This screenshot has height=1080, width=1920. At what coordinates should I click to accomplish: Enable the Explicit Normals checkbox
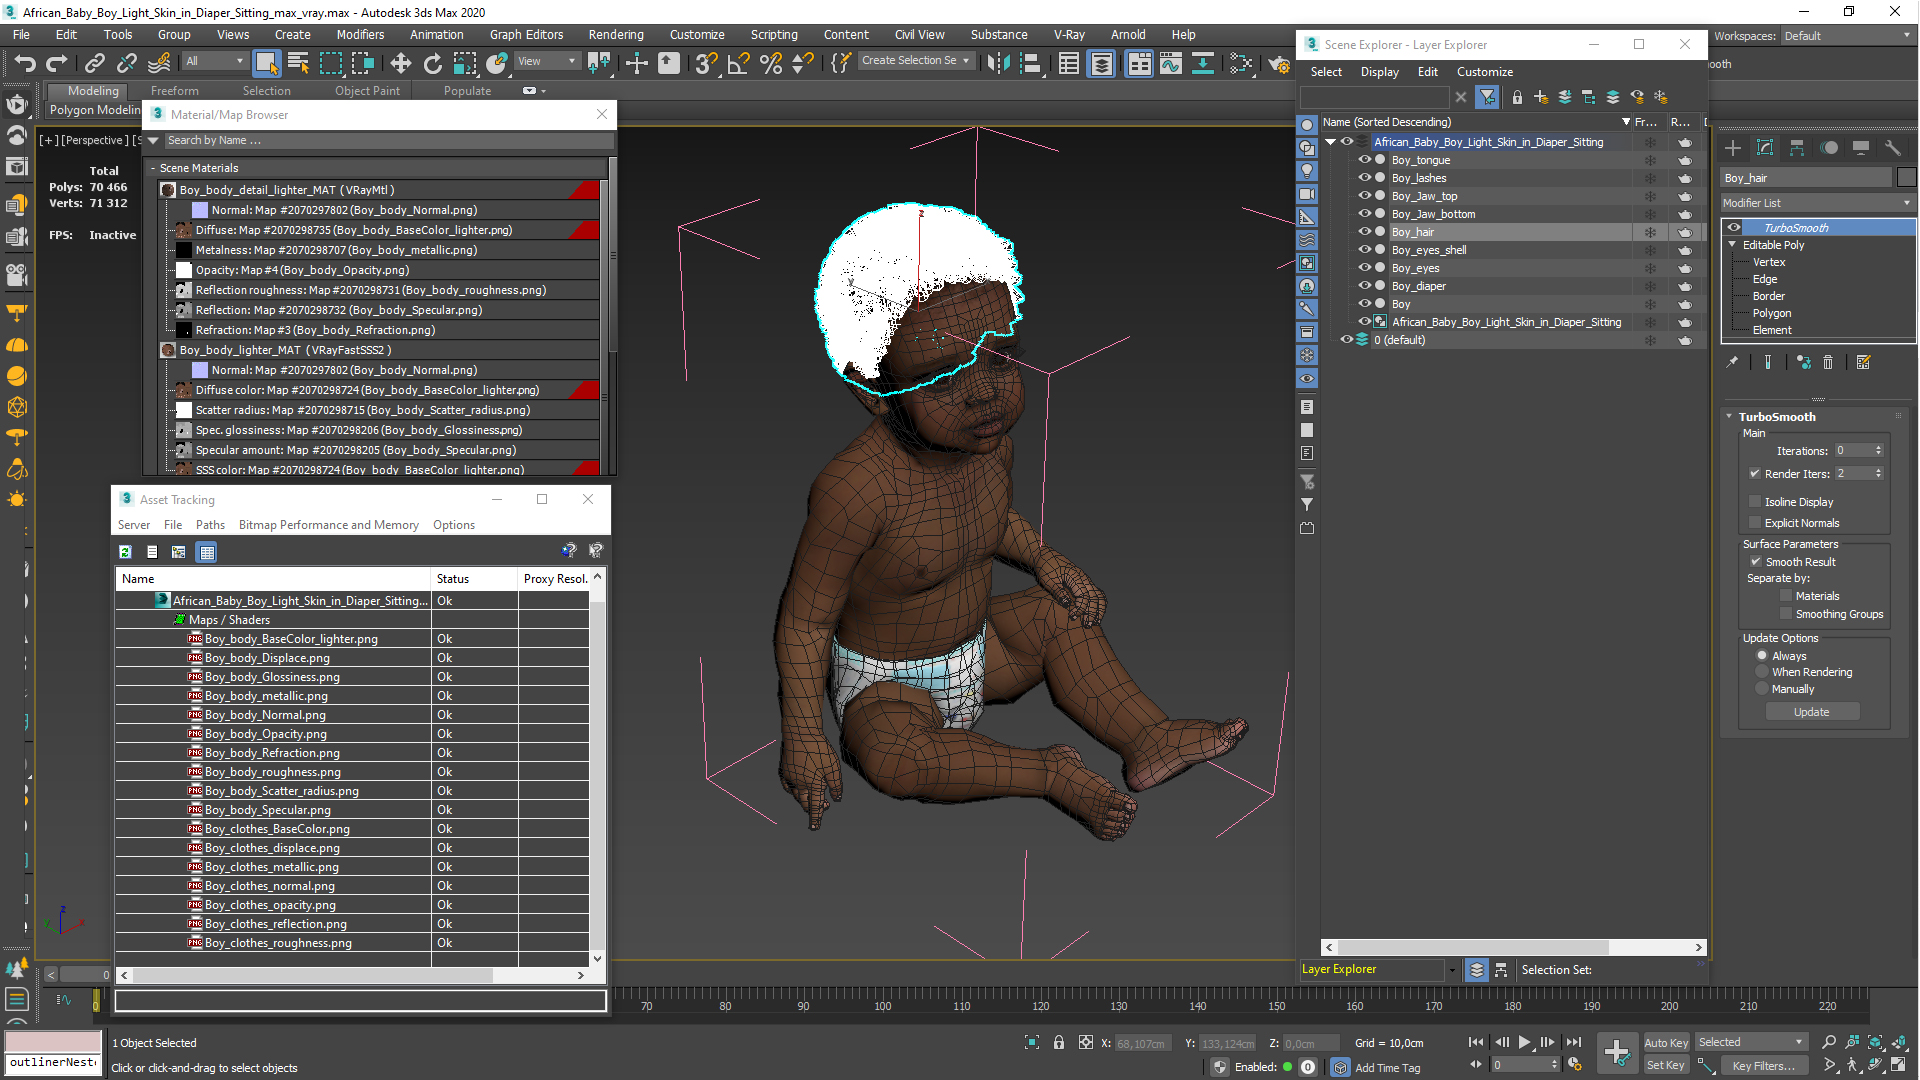click(x=1755, y=523)
